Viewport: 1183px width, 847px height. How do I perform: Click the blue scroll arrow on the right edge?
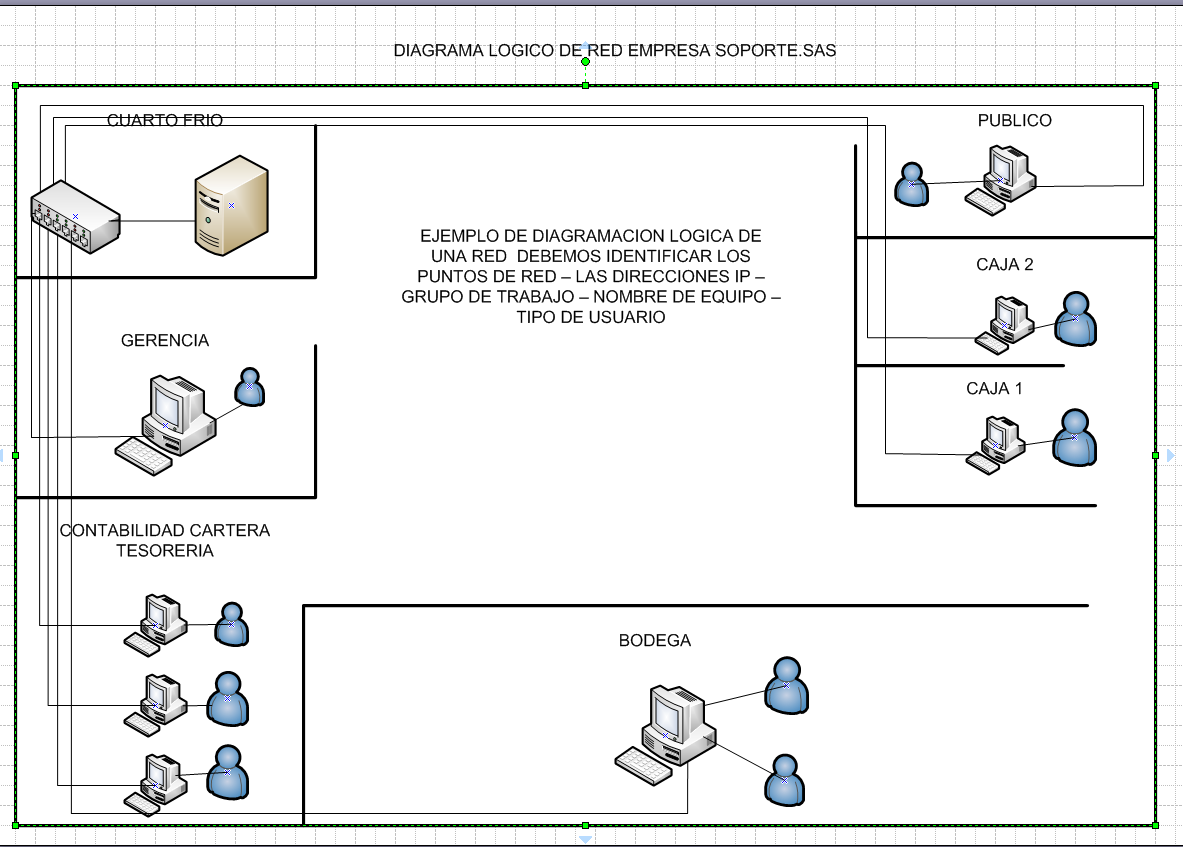(1170, 454)
